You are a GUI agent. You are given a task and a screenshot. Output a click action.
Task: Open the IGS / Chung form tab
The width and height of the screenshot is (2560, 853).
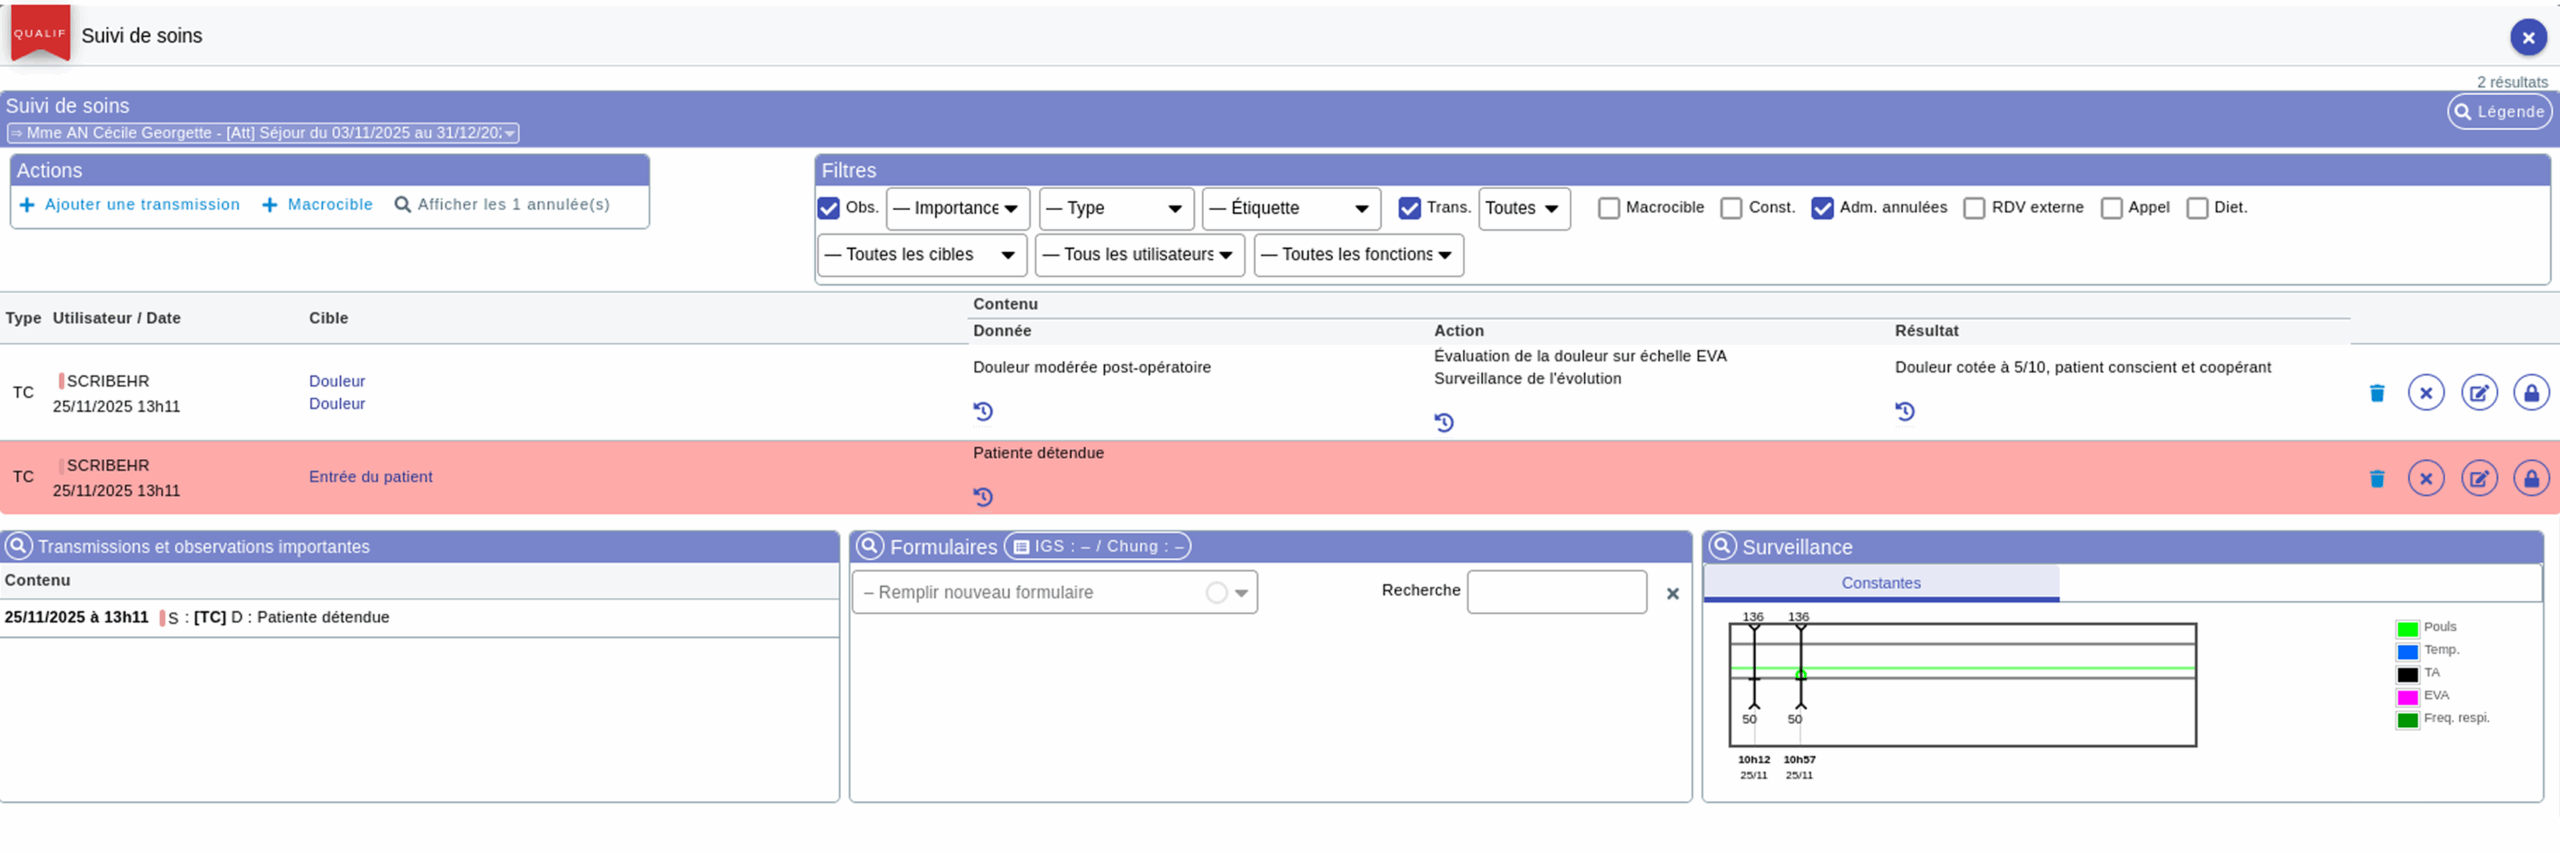(1097, 546)
